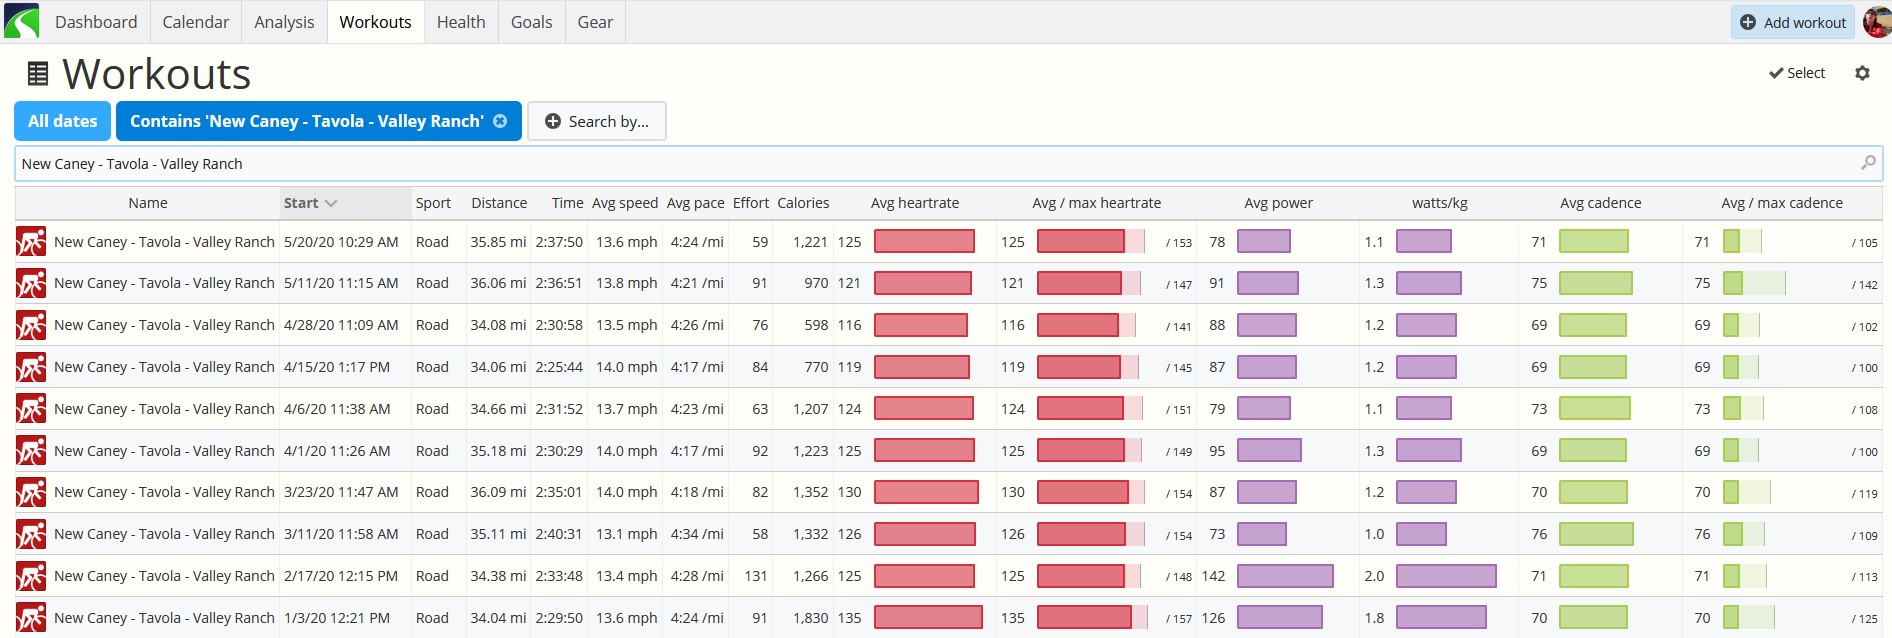Sort by Avg power column header
Screen dimensions: 1892x638
1278,203
